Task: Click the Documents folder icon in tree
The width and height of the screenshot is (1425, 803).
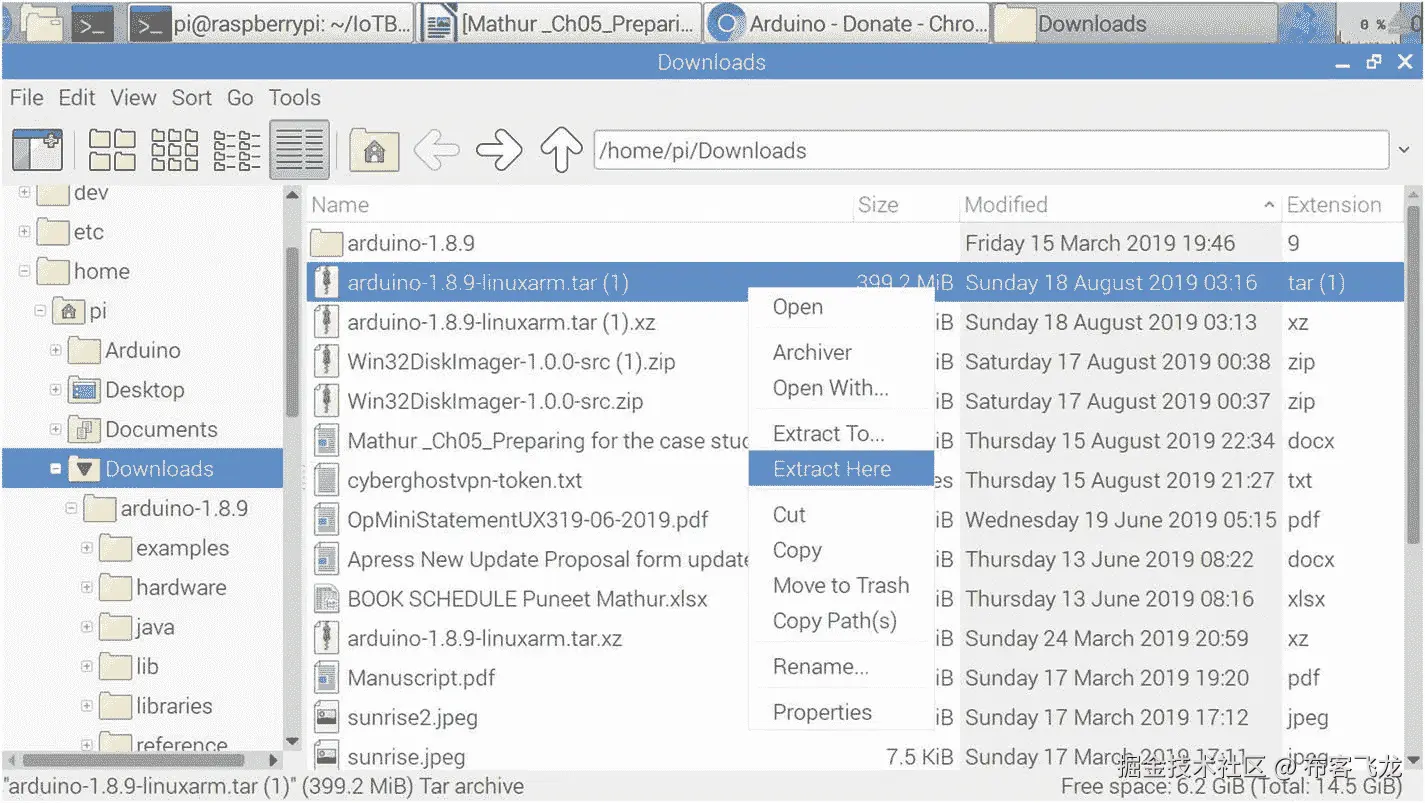Action: click(84, 430)
